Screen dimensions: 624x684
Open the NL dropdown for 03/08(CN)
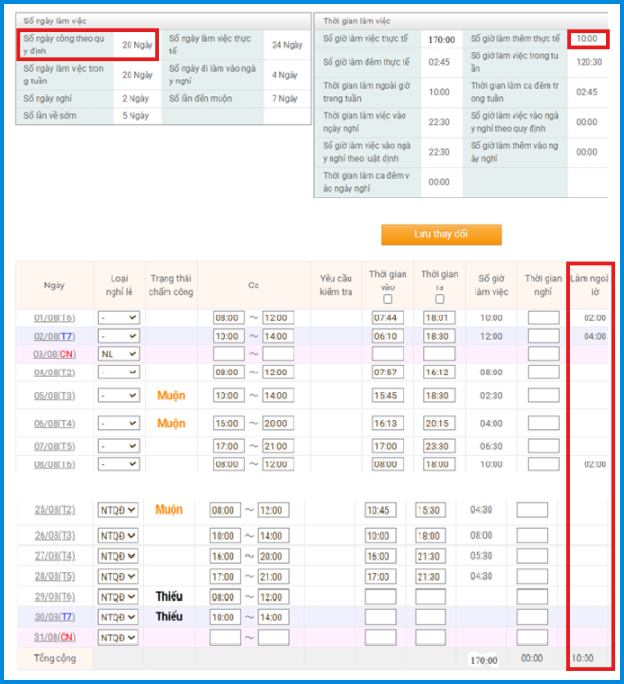[x=118, y=354]
